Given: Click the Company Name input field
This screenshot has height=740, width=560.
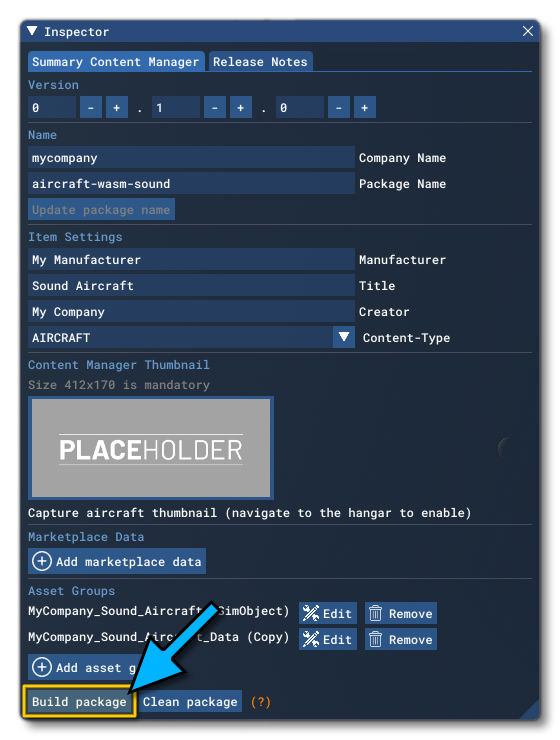Looking at the screenshot, I should [191, 158].
